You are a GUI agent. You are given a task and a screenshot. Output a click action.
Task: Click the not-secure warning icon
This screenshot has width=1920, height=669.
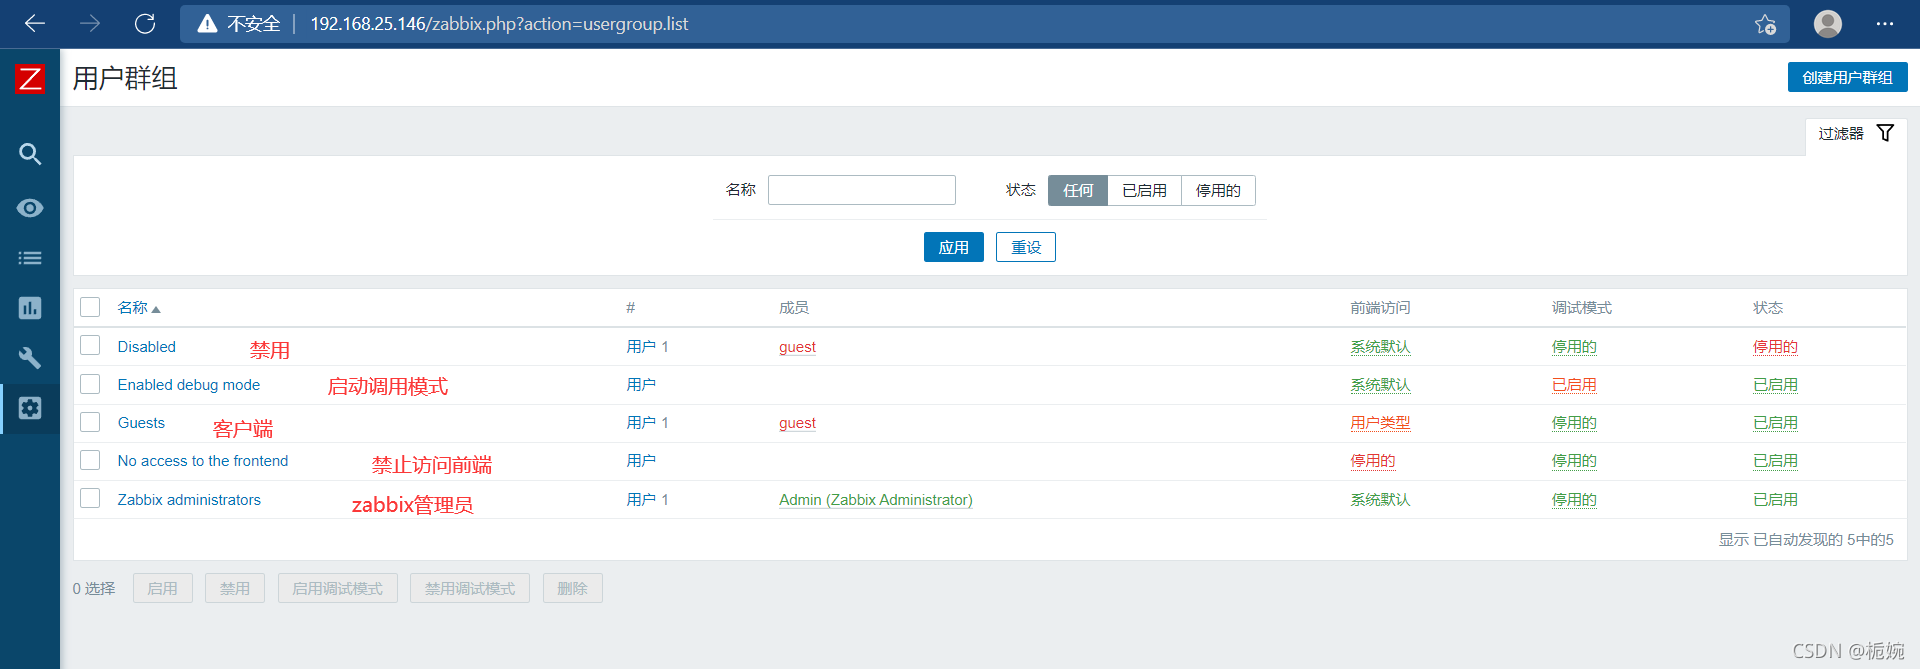point(207,24)
